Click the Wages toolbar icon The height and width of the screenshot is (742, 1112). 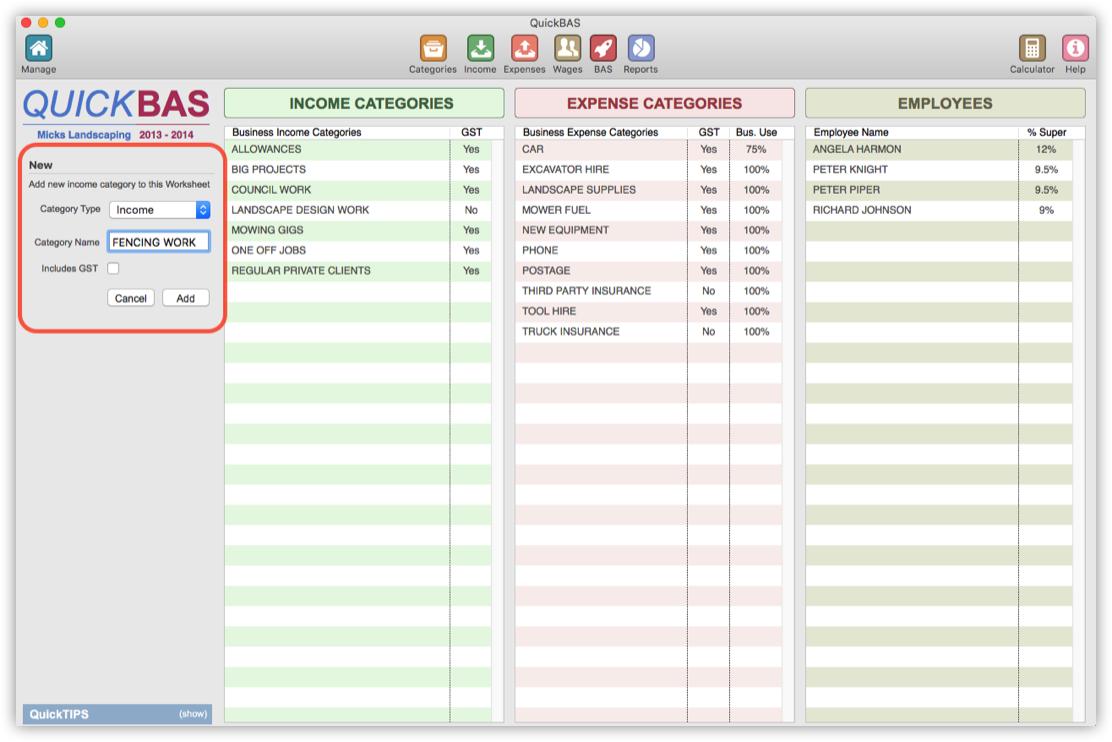pos(567,47)
